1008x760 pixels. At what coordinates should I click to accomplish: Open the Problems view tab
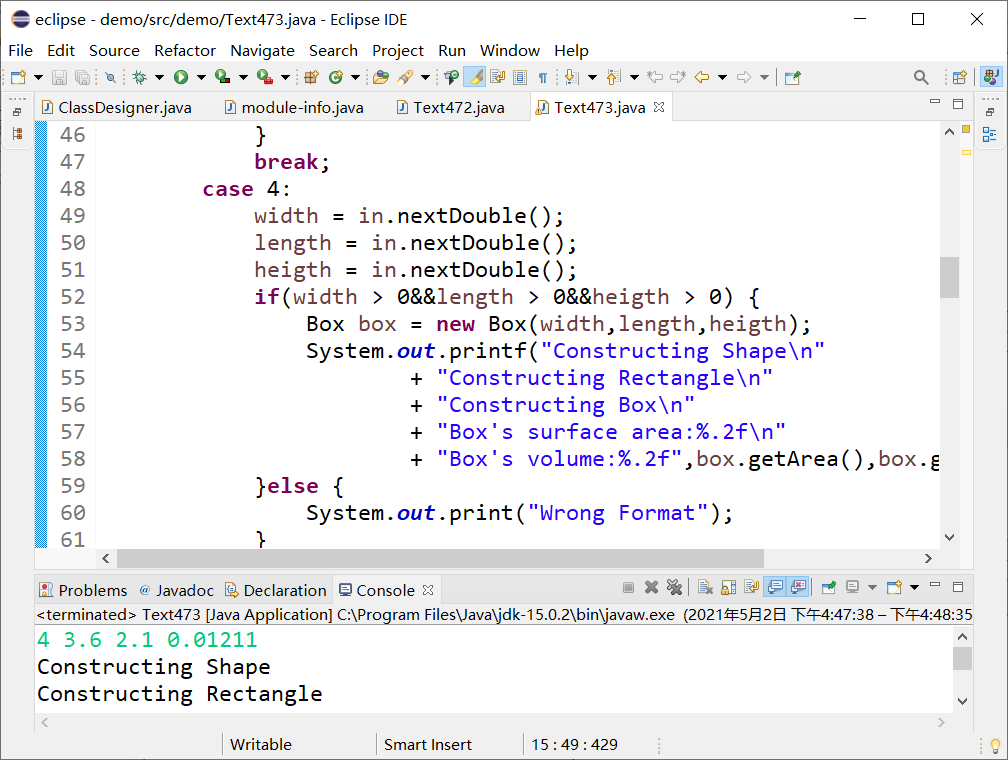point(84,590)
